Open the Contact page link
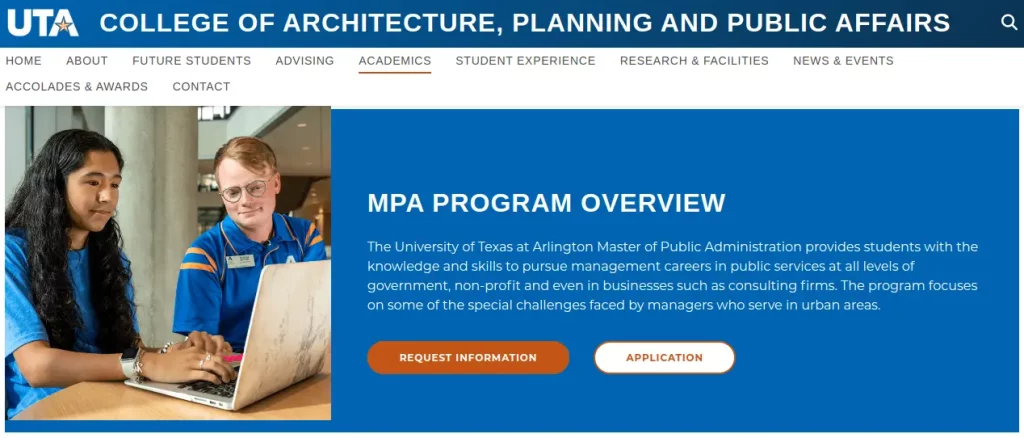This screenshot has width=1024, height=438. (201, 87)
